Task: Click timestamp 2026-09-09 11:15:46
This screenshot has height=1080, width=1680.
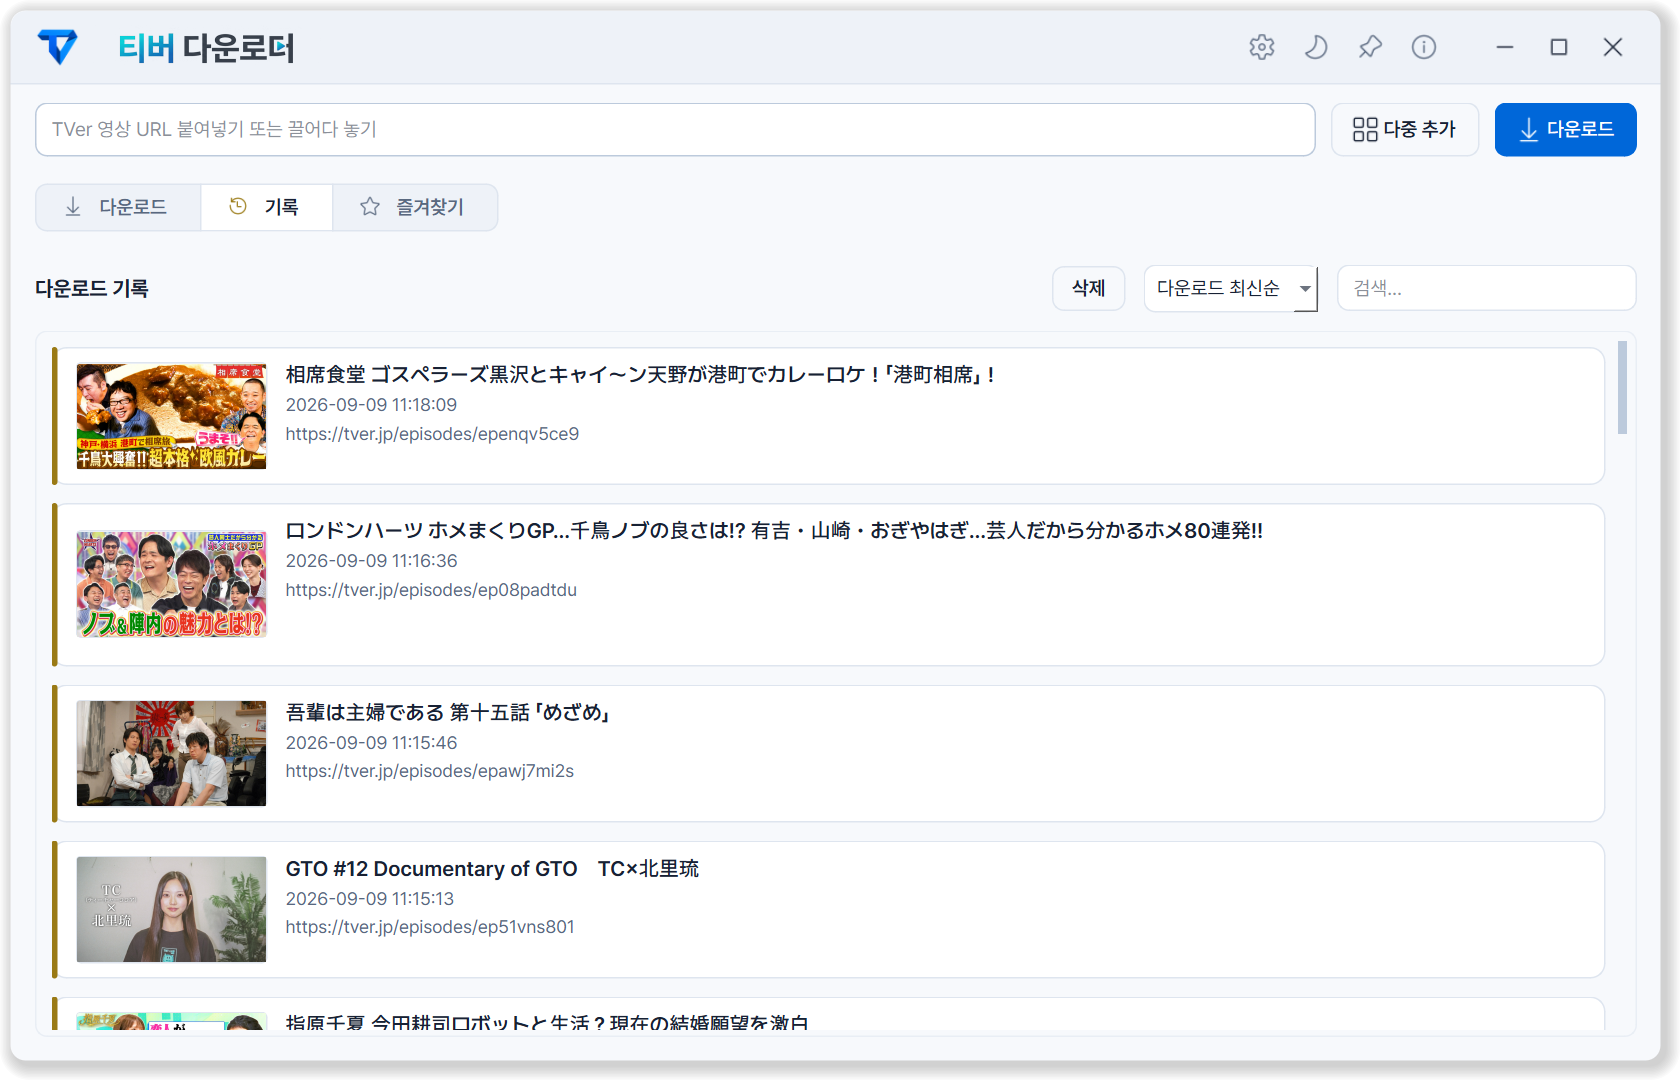Action: point(372,743)
